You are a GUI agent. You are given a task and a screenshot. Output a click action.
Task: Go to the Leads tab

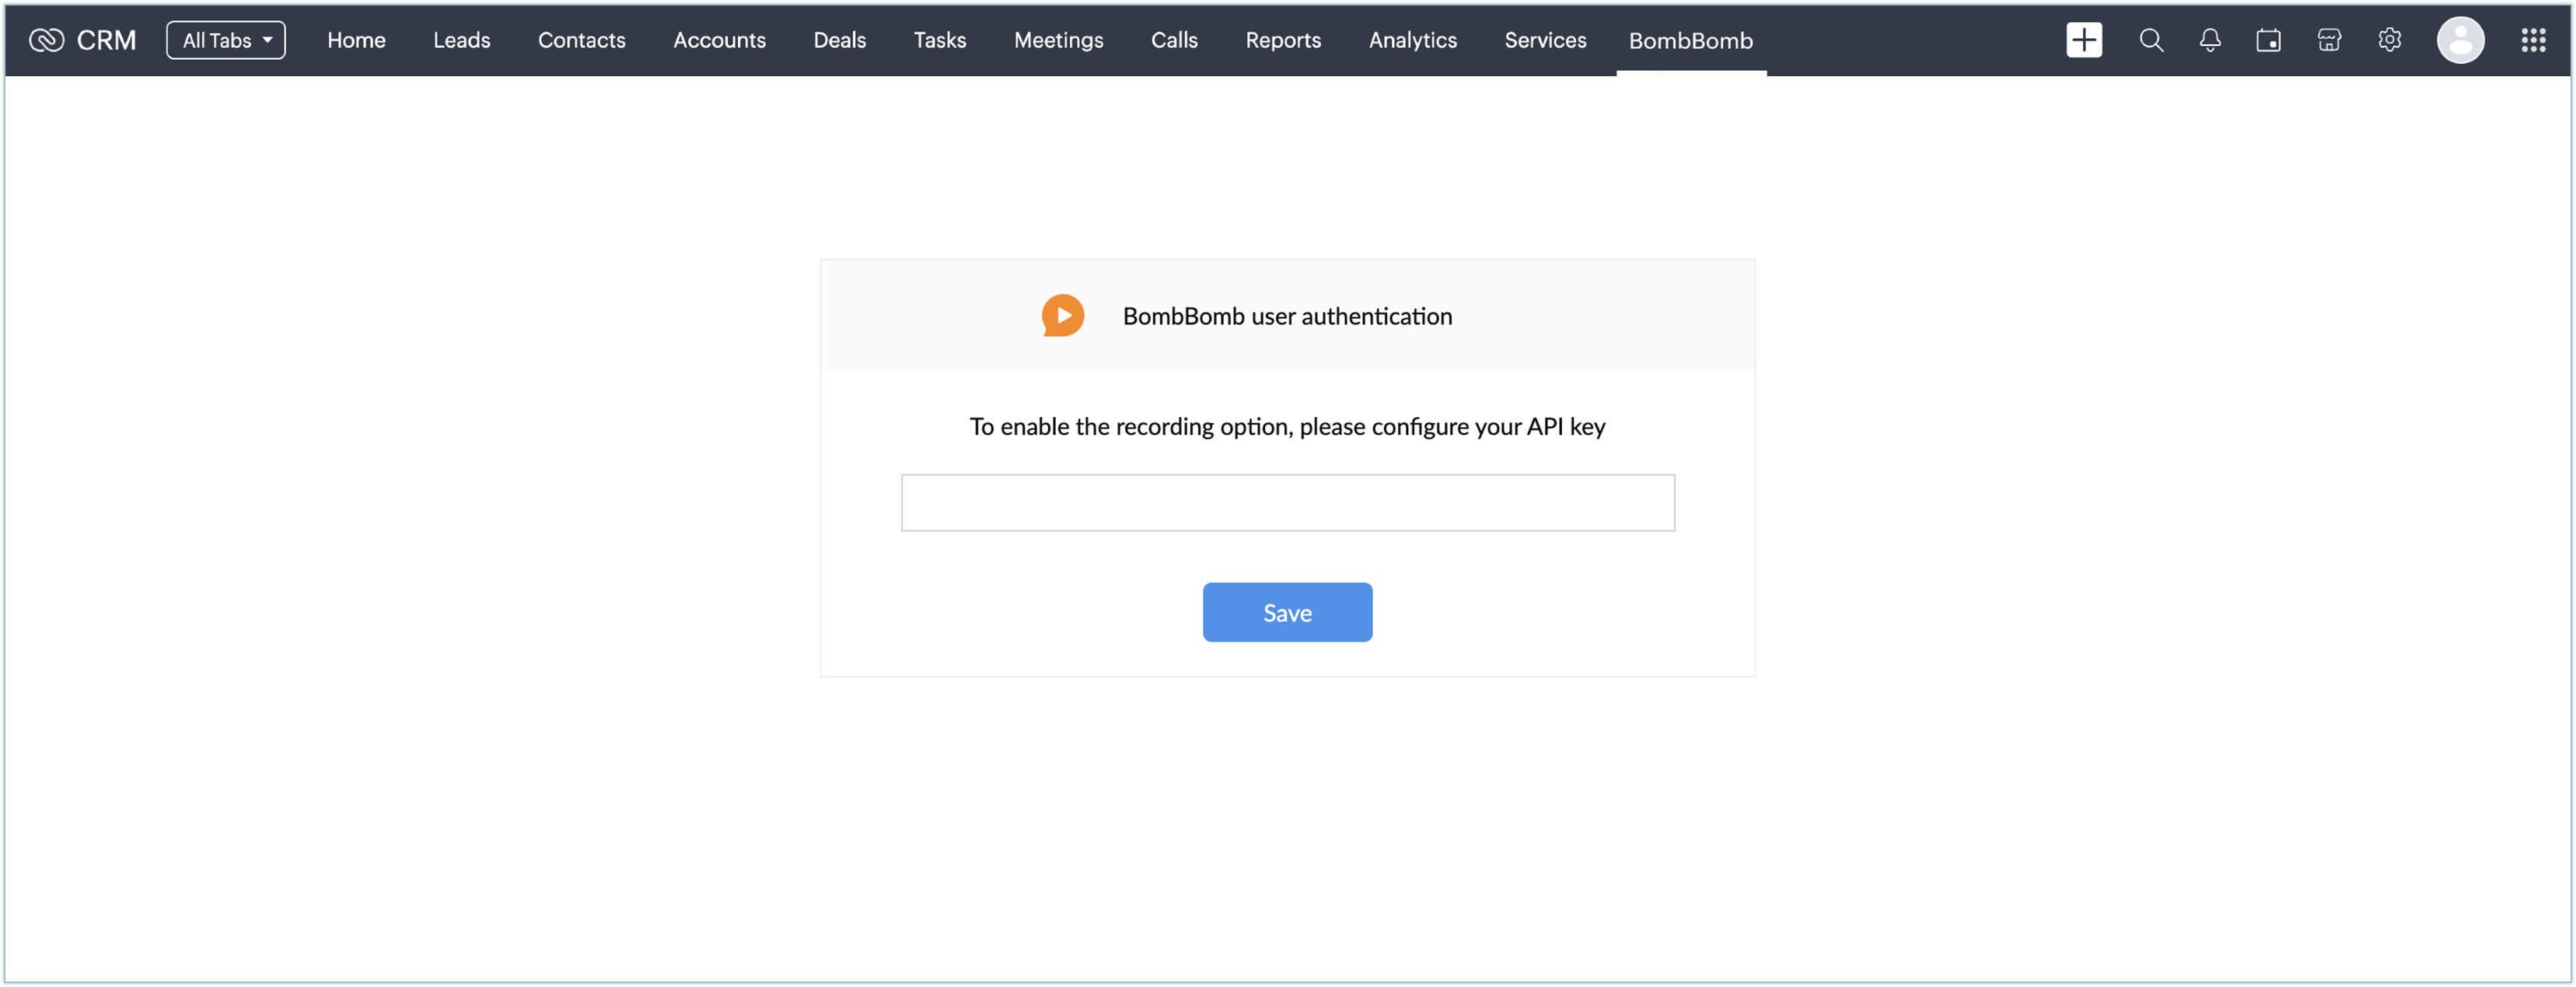(461, 40)
